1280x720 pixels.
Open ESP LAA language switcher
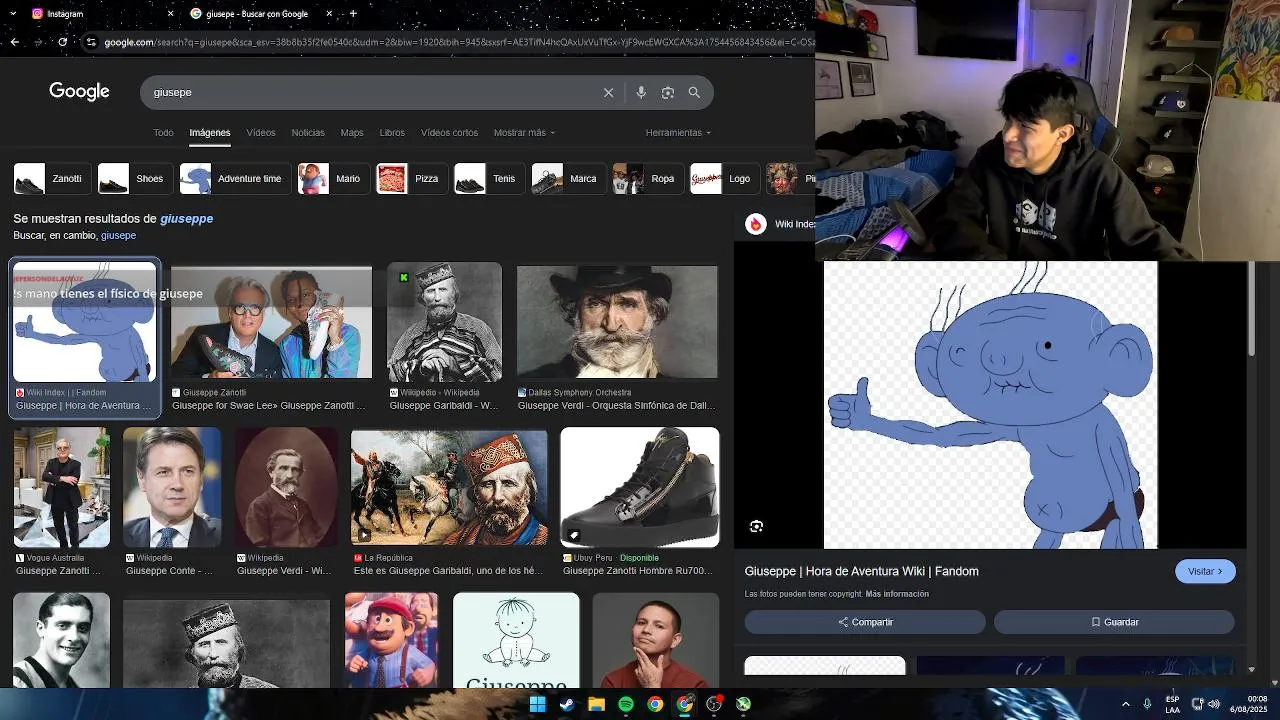(x=1172, y=704)
